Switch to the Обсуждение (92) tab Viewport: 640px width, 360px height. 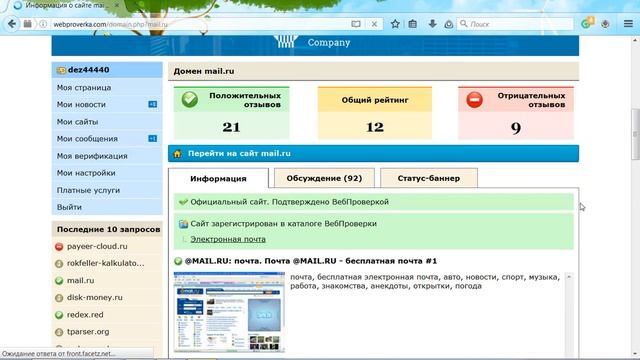(x=324, y=178)
